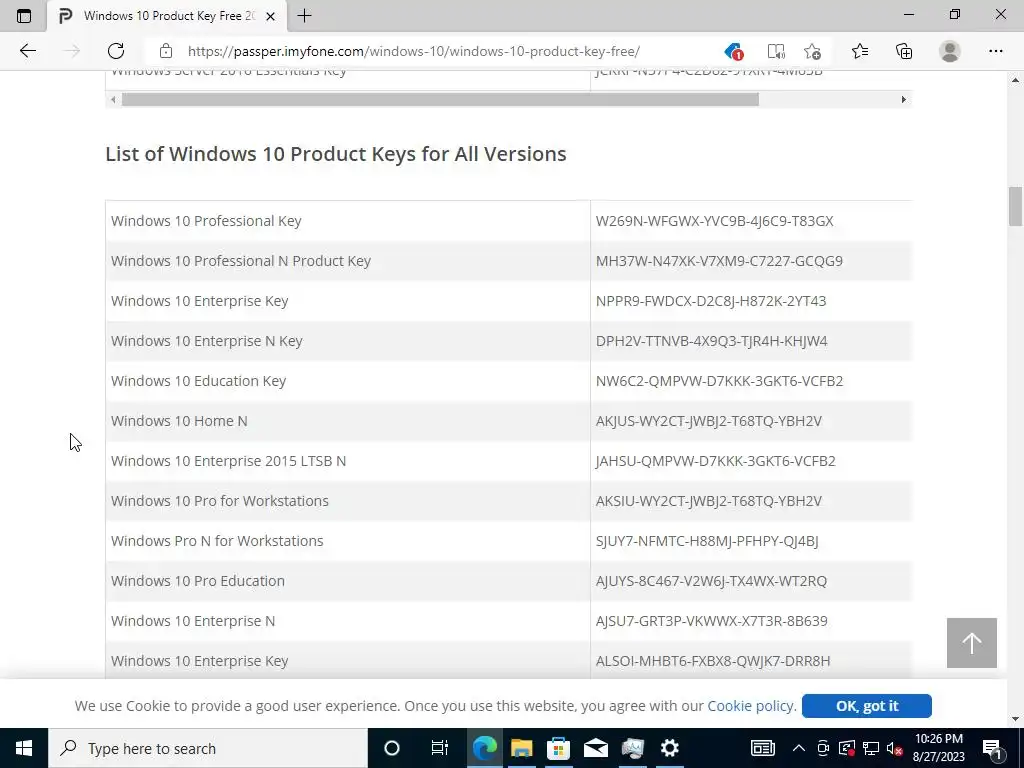Open the Edge profile avatar
Viewport: 1024px width, 768px height.
coord(950,51)
